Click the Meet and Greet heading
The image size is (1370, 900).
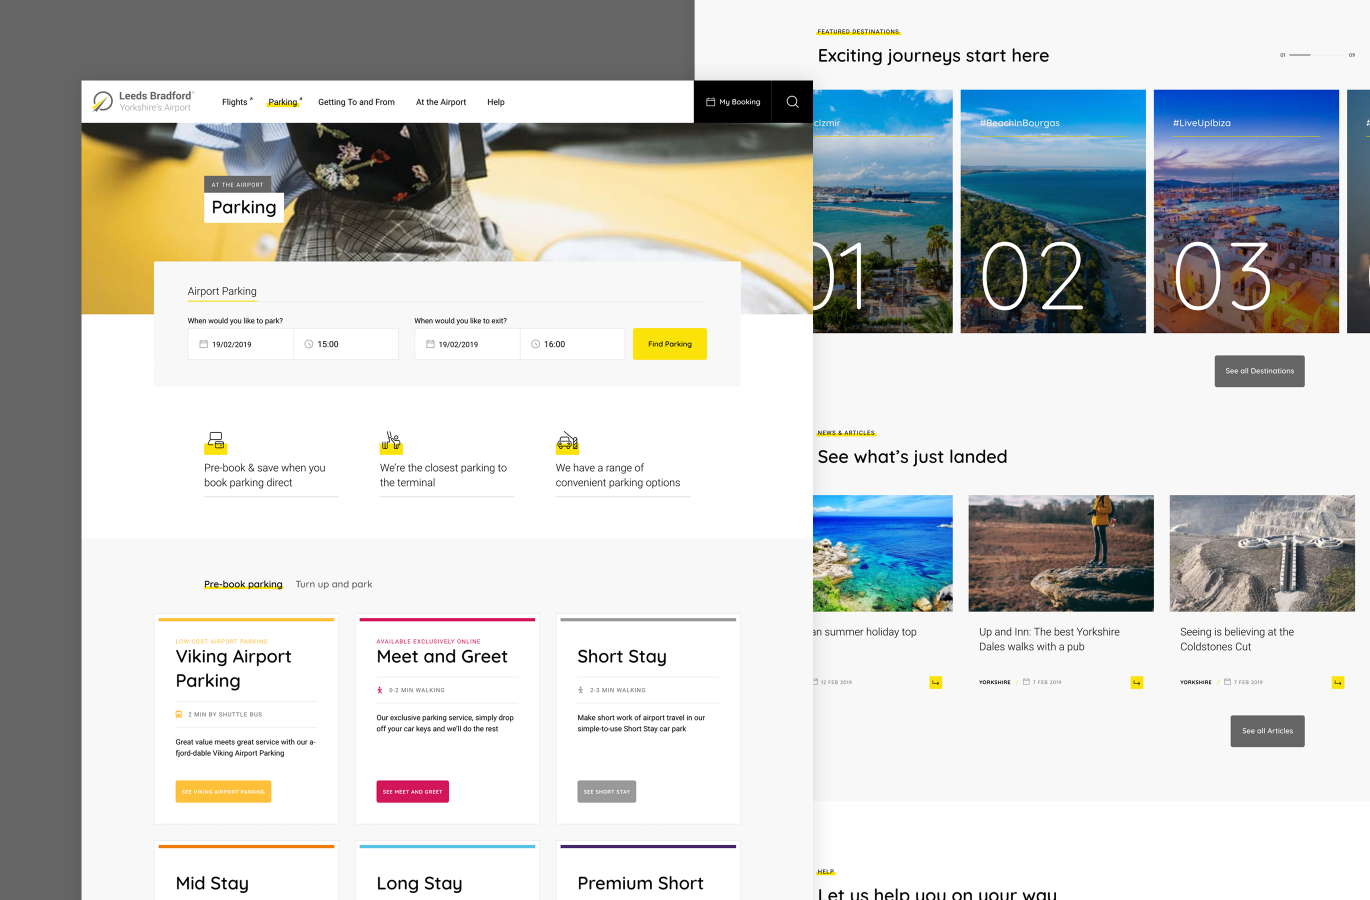pos(442,656)
